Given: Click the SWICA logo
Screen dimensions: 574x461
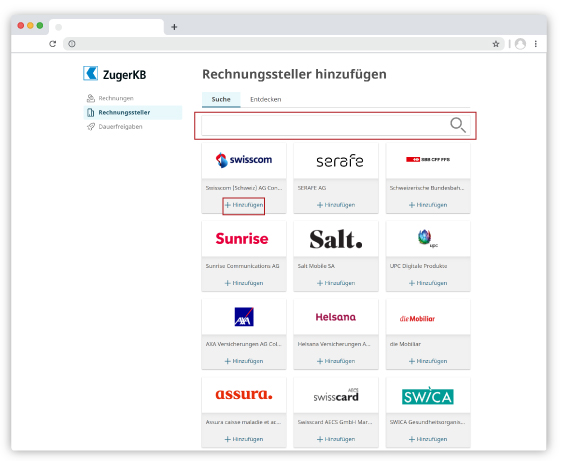Looking at the screenshot, I should pyautogui.click(x=428, y=396).
